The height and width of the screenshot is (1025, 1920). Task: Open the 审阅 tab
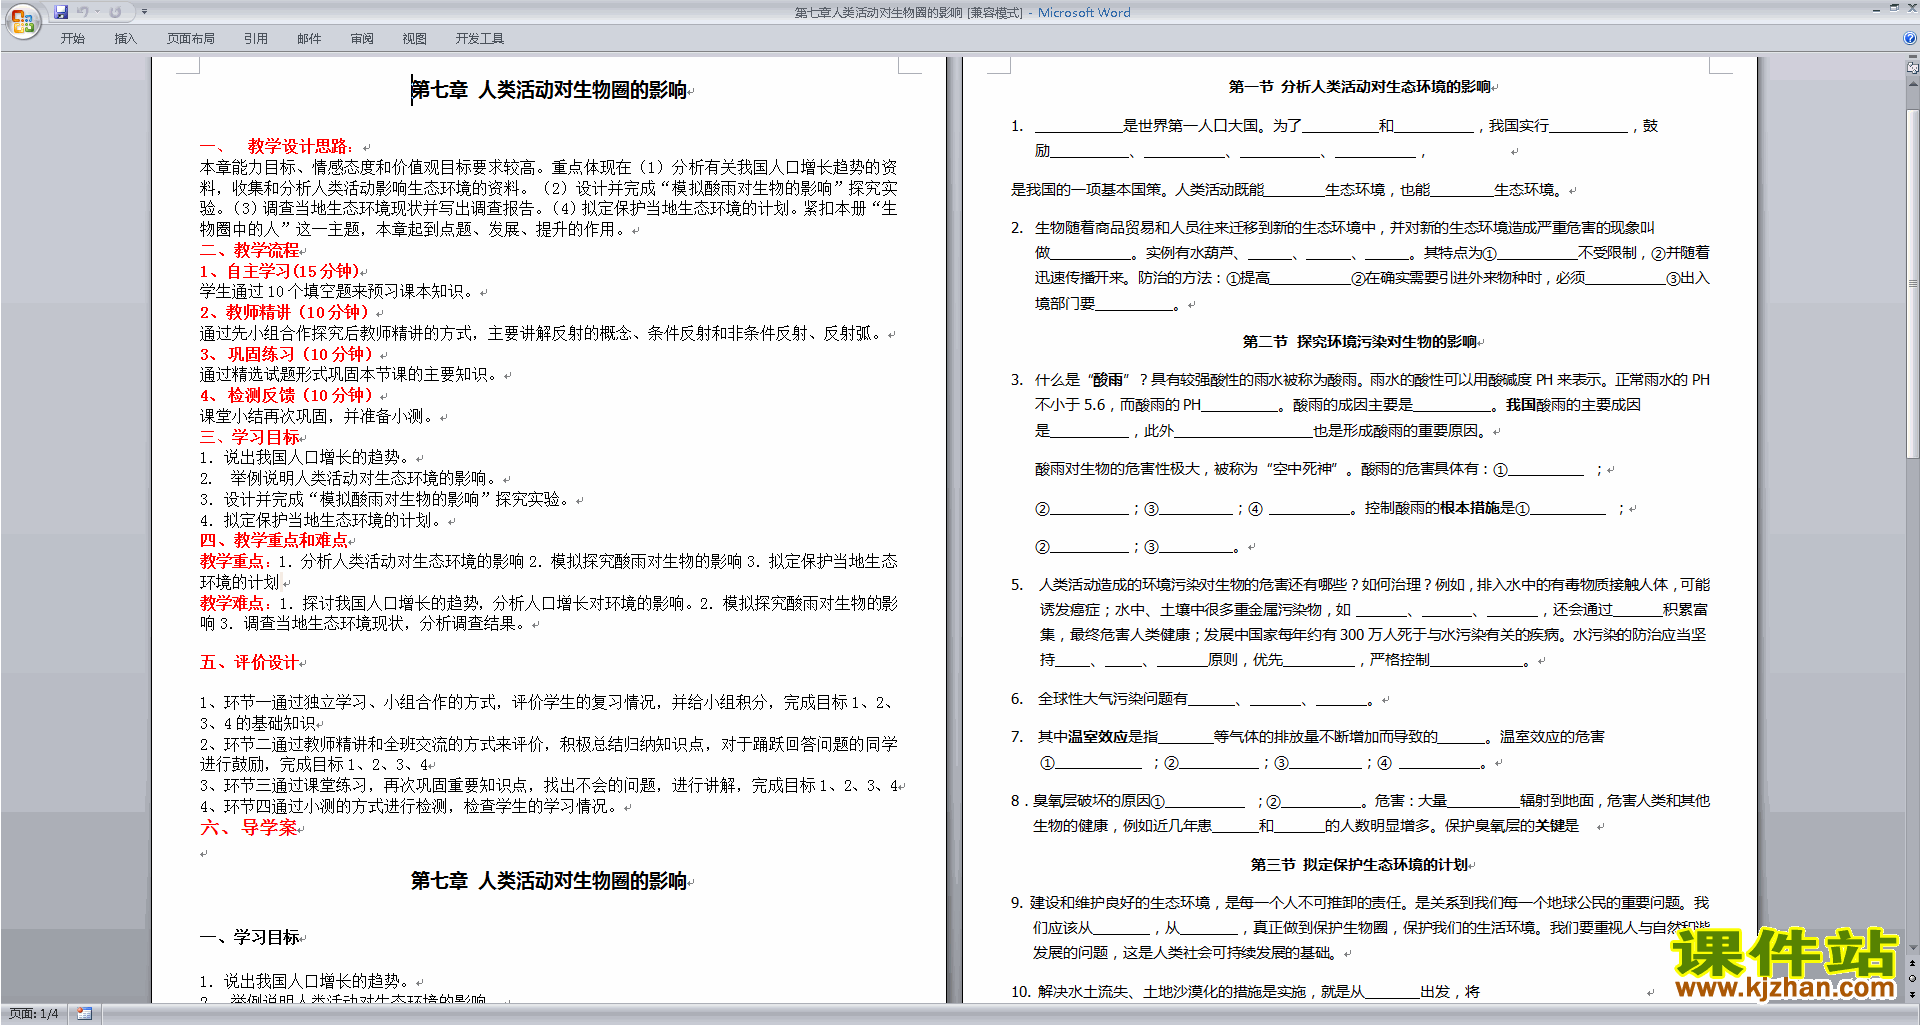(x=362, y=38)
